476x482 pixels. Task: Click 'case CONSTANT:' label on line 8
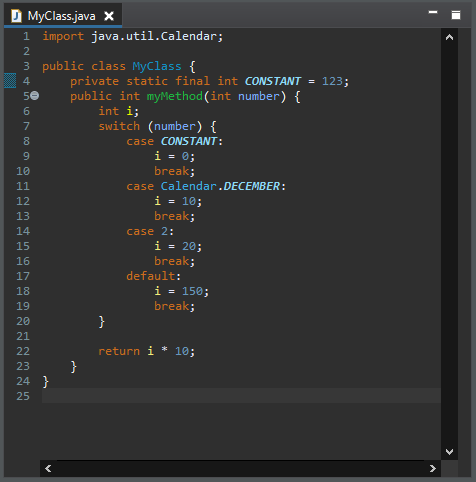(174, 141)
